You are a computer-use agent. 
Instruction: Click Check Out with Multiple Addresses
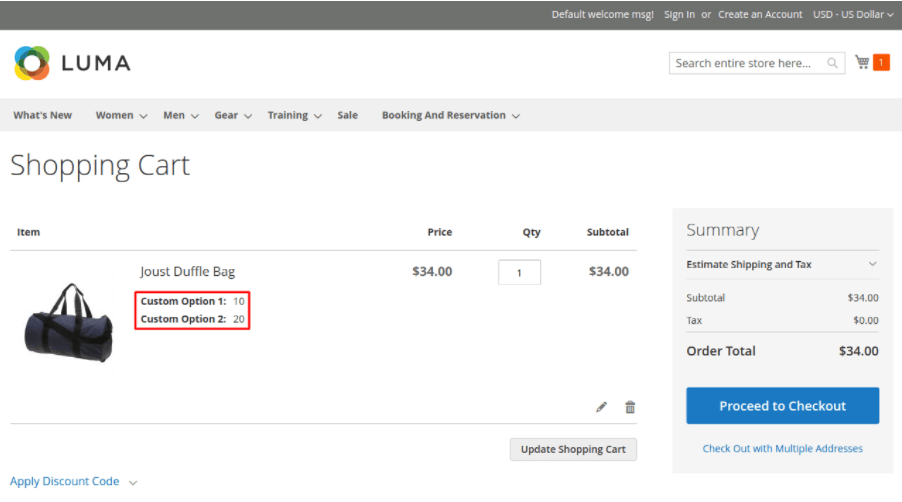tap(782, 449)
